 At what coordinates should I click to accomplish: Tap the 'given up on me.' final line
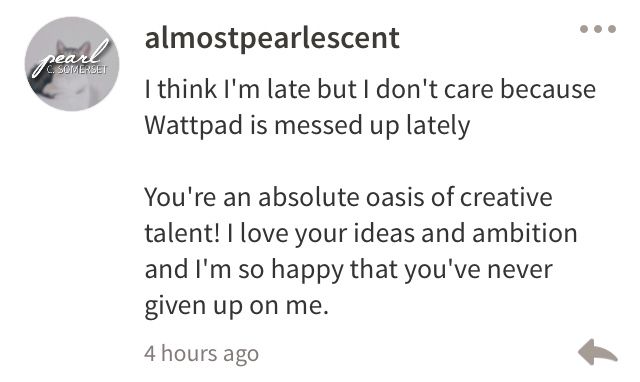pyautogui.click(x=237, y=306)
